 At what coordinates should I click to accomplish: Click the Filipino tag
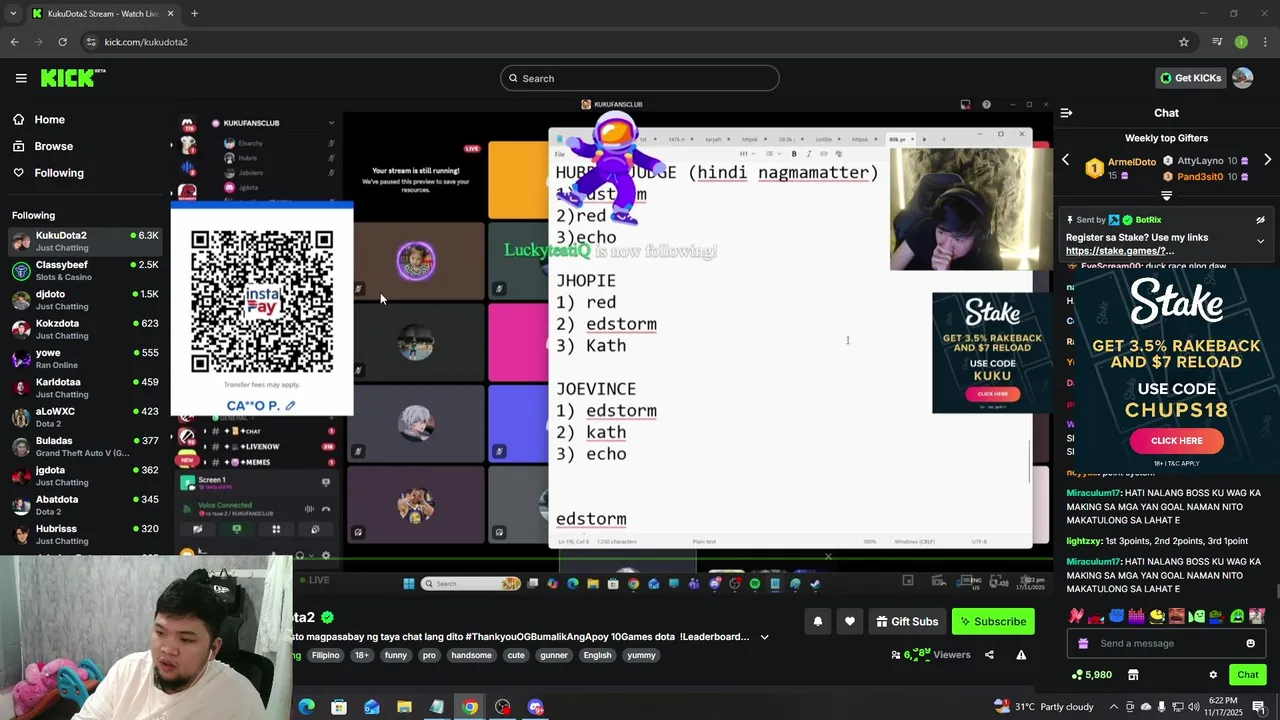pyautogui.click(x=325, y=655)
